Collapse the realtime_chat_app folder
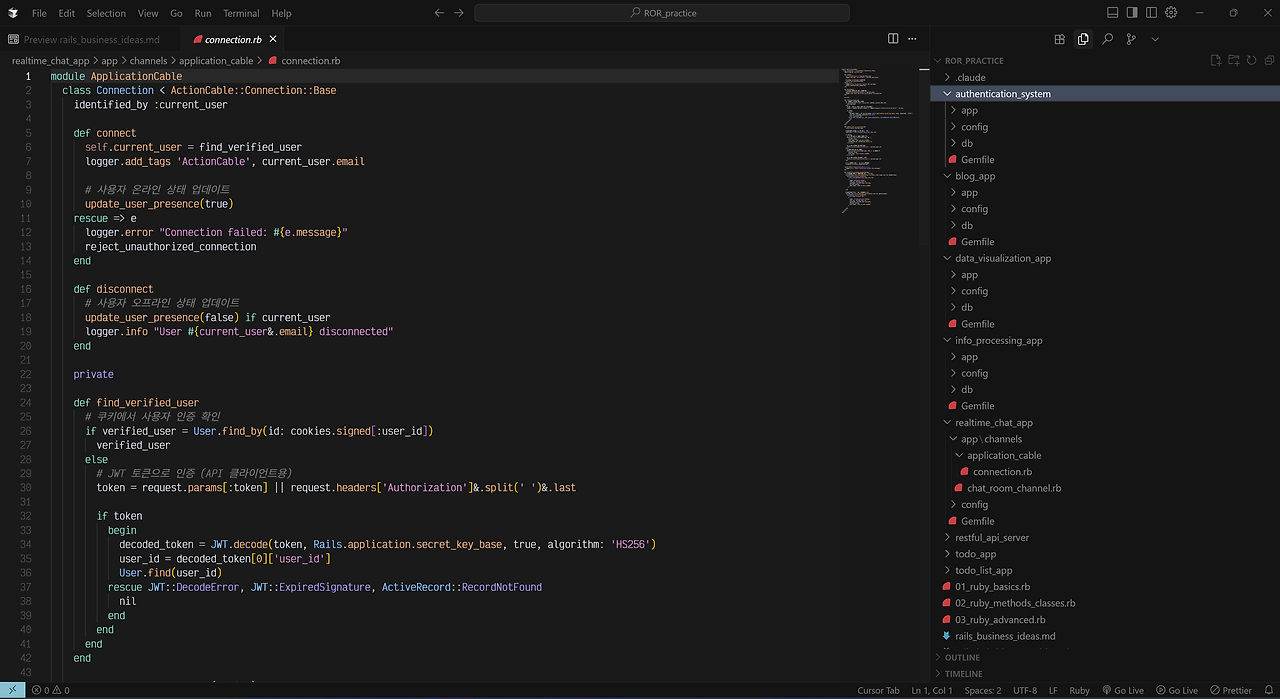1280x699 pixels. tap(1105, 422)
